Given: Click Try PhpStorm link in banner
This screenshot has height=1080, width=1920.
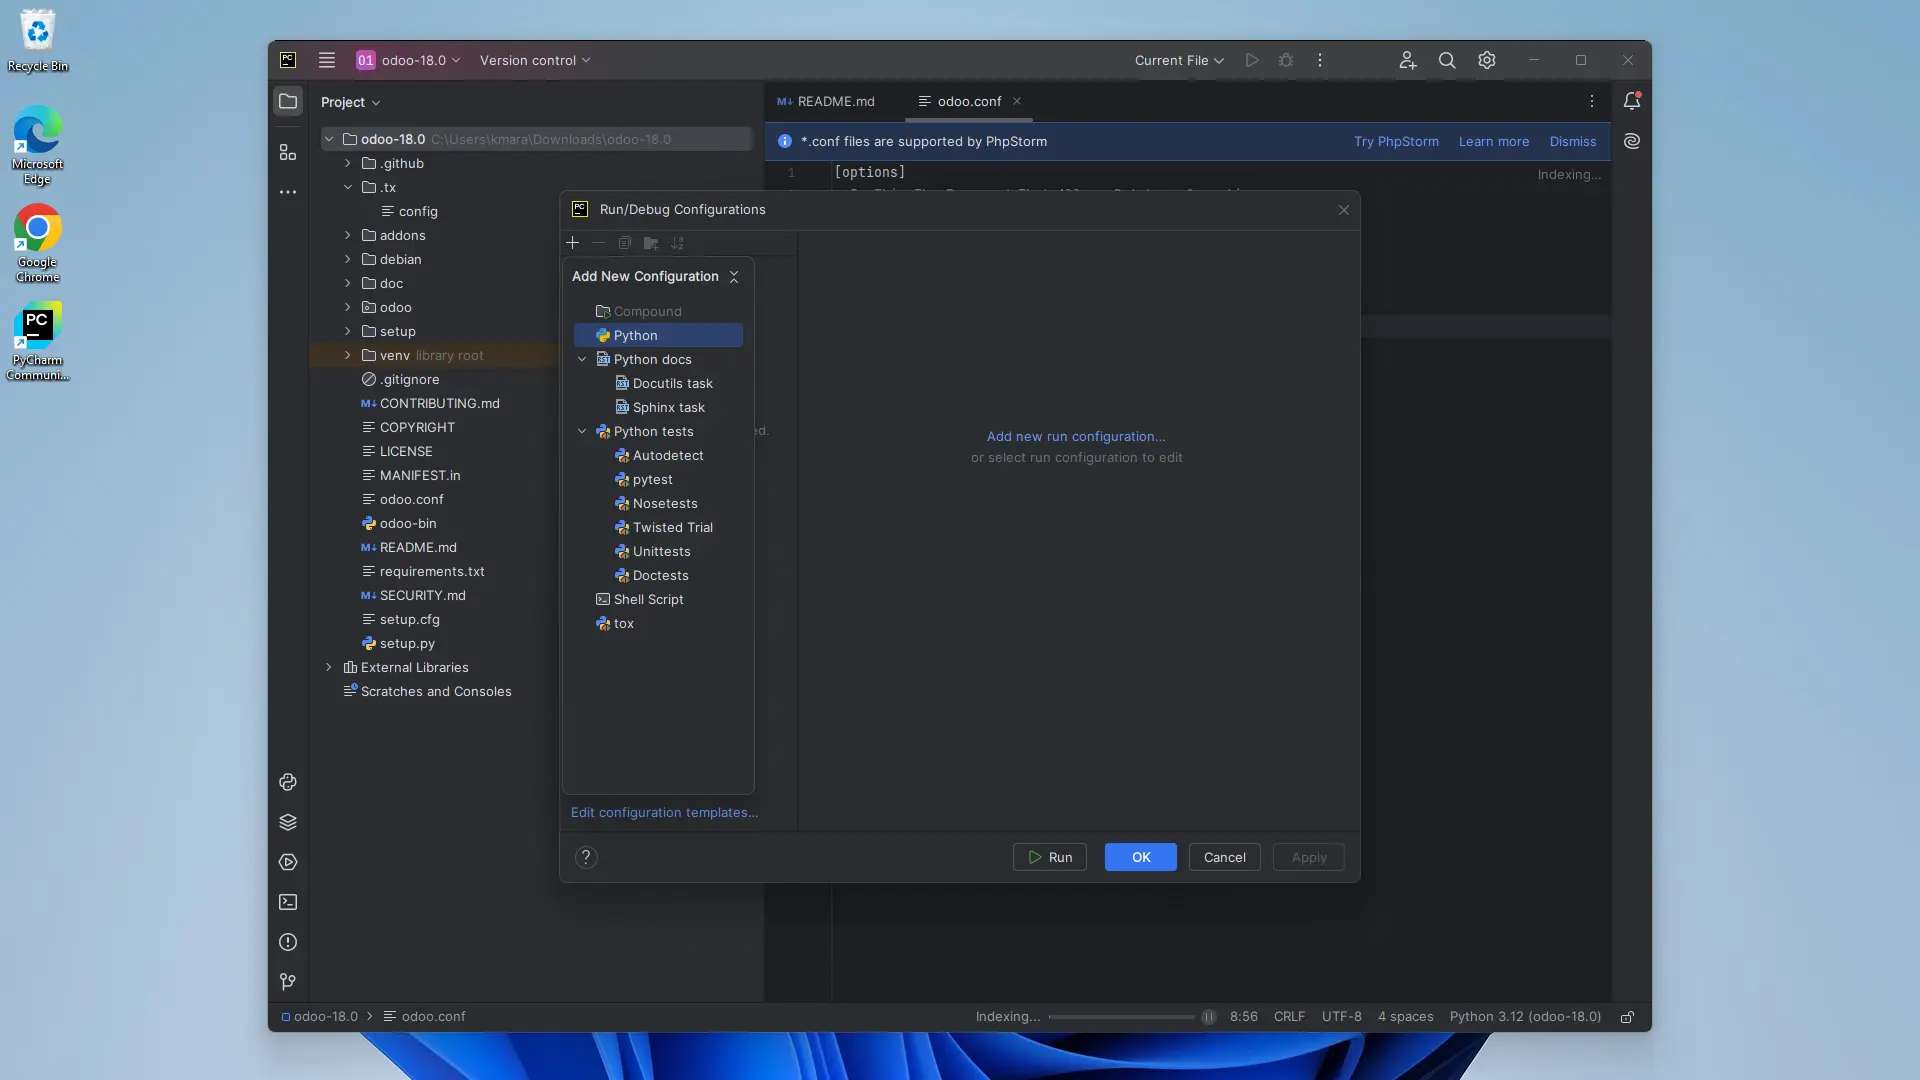Looking at the screenshot, I should click(x=1396, y=141).
